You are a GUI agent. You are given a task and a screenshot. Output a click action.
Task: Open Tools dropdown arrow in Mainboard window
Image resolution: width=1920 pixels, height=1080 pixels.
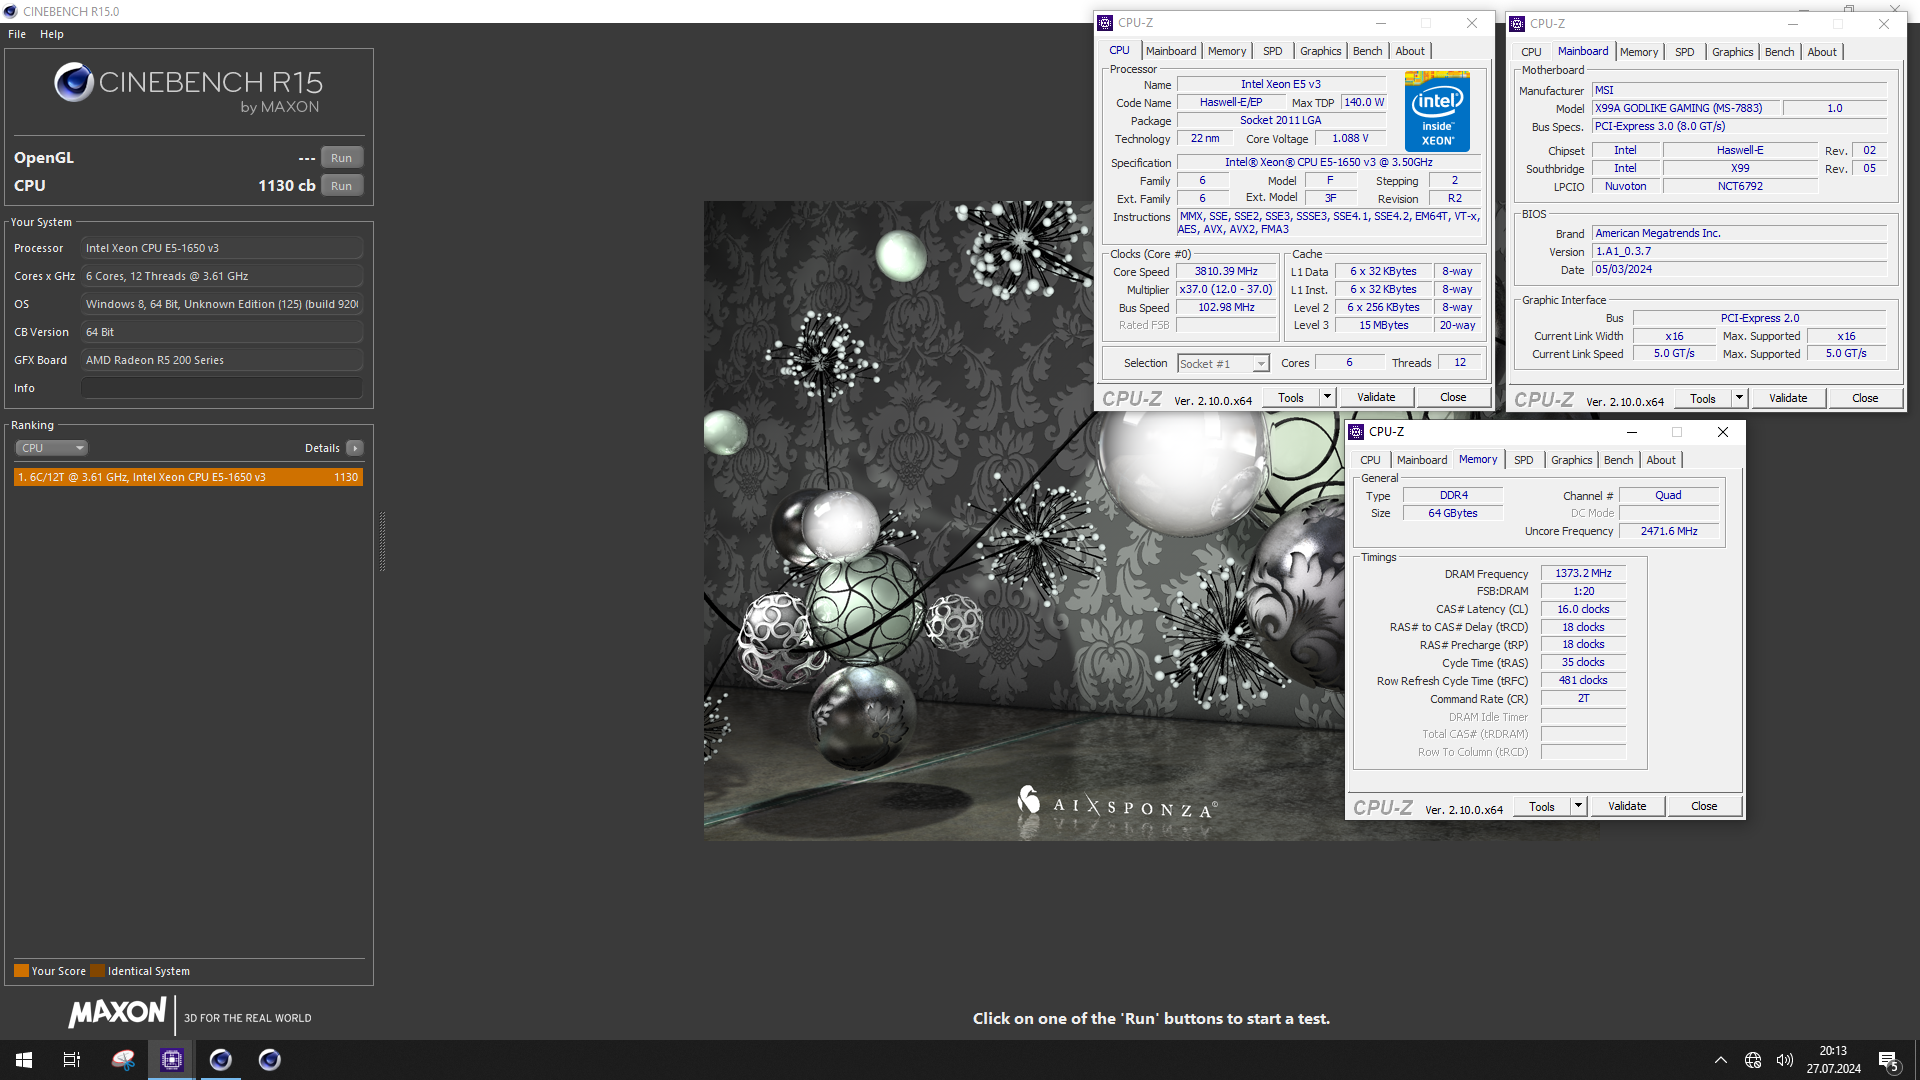pyautogui.click(x=1739, y=398)
